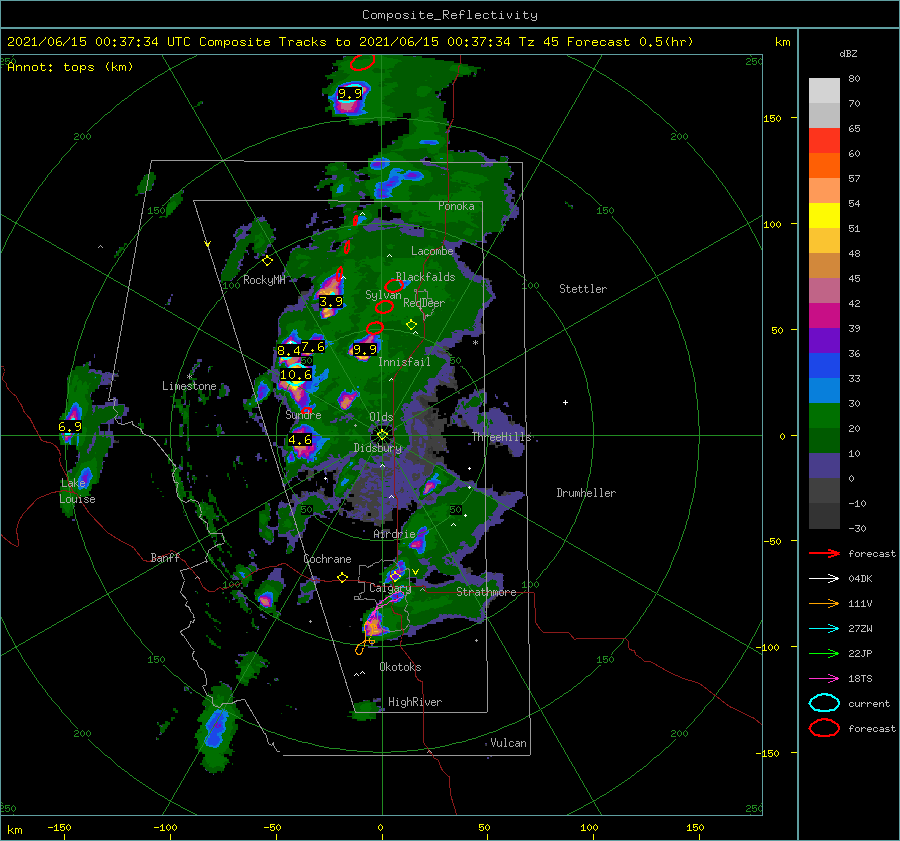Click the cyan 27ZW arrow legend icon
The width and height of the screenshot is (900, 841).
click(824, 629)
